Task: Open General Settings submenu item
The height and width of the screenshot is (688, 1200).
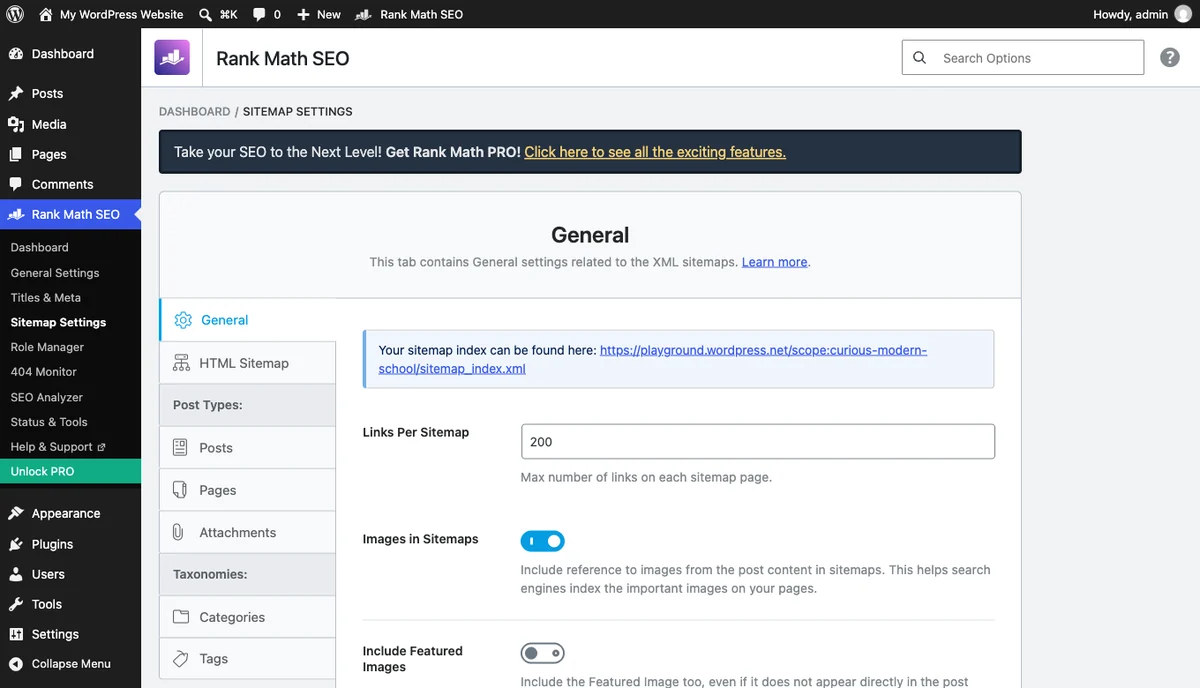Action: point(70,272)
